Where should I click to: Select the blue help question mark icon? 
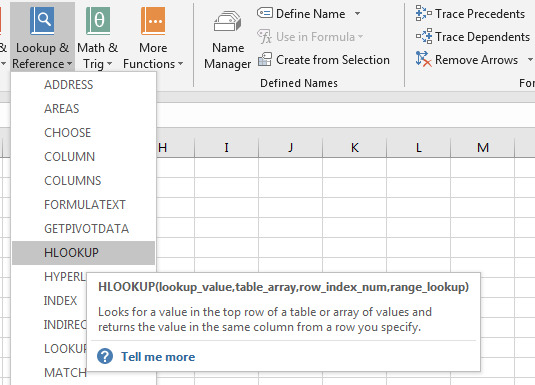tap(105, 357)
